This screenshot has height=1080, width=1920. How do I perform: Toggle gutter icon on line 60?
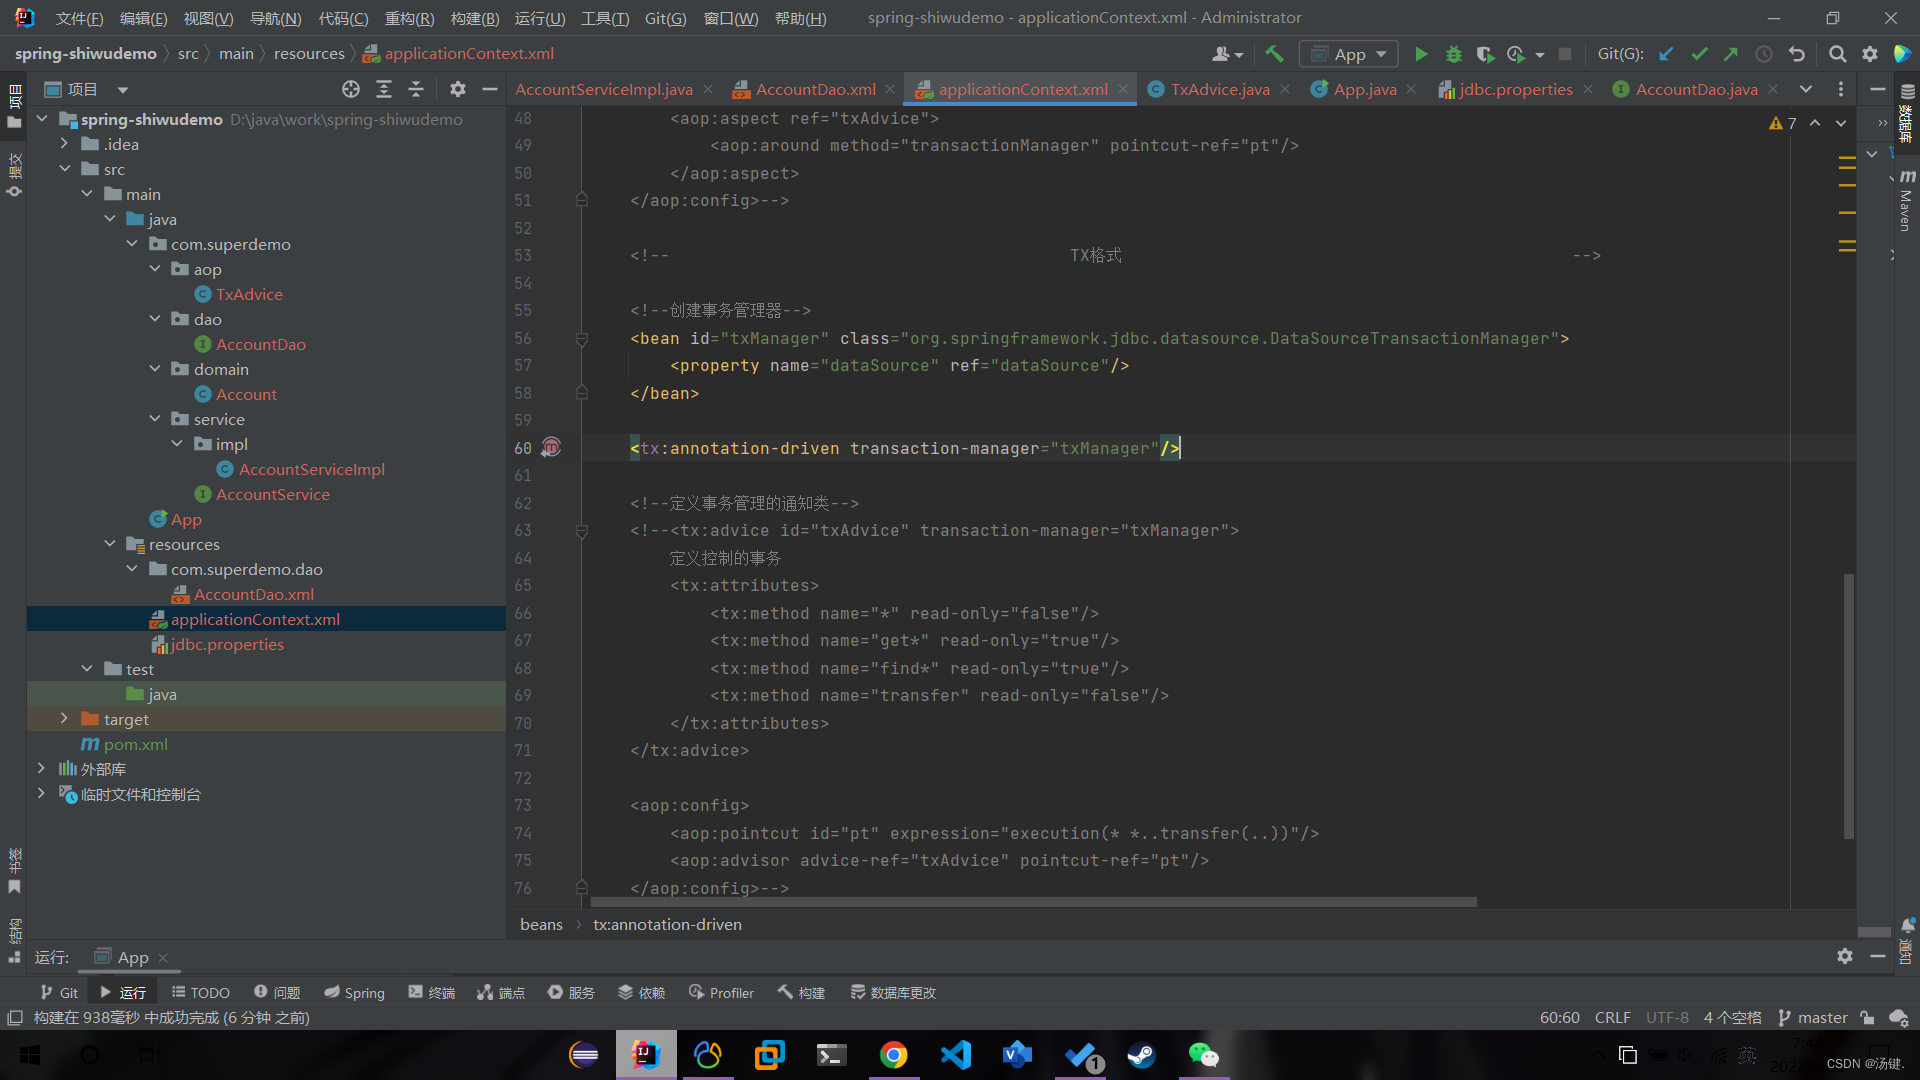pyautogui.click(x=551, y=448)
